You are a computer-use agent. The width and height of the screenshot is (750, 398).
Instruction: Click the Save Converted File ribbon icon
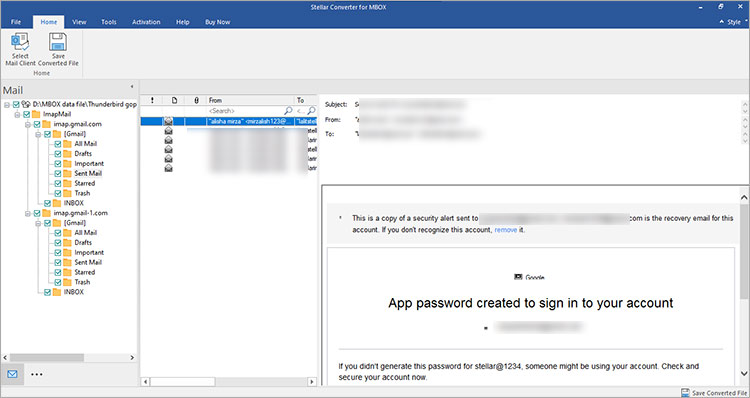point(58,42)
